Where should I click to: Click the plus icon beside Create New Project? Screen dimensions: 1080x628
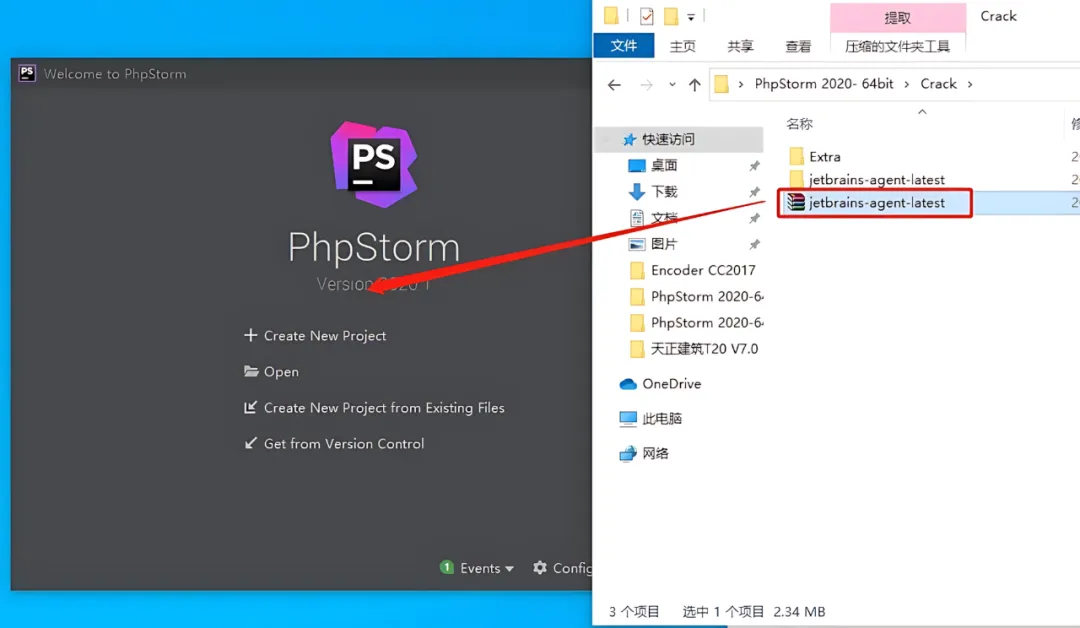[x=251, y=335]
